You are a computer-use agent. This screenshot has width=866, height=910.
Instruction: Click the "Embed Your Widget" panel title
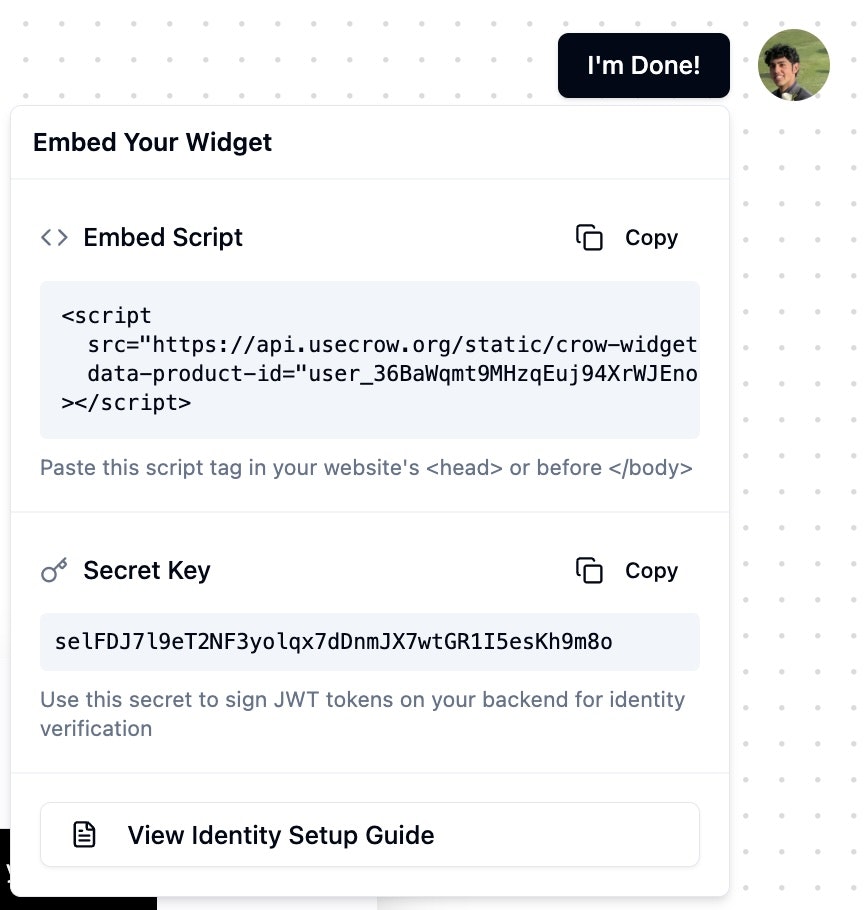click(x=152, y=142)
